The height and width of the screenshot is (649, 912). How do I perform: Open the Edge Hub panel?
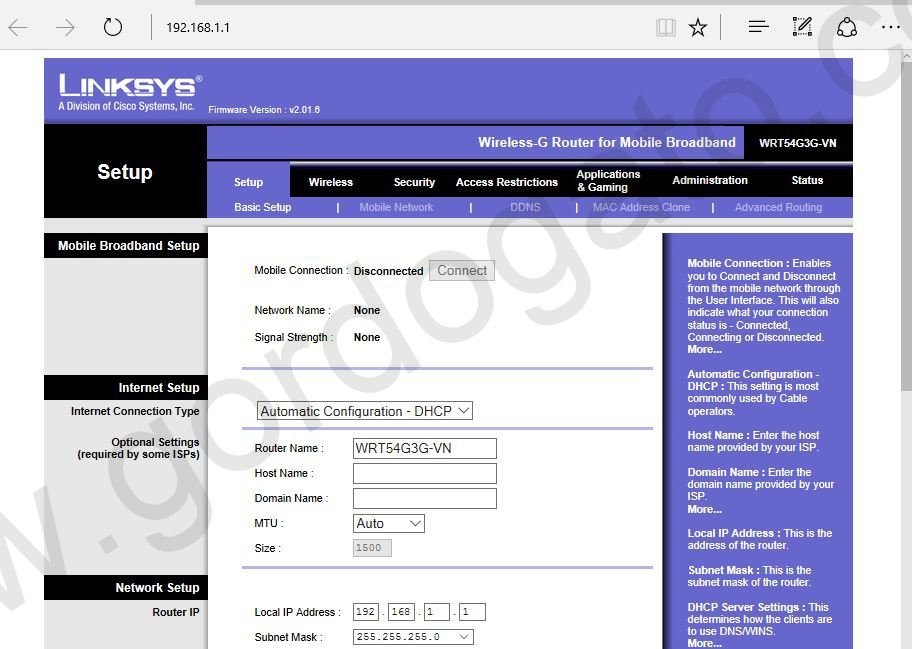coord(757,27)
